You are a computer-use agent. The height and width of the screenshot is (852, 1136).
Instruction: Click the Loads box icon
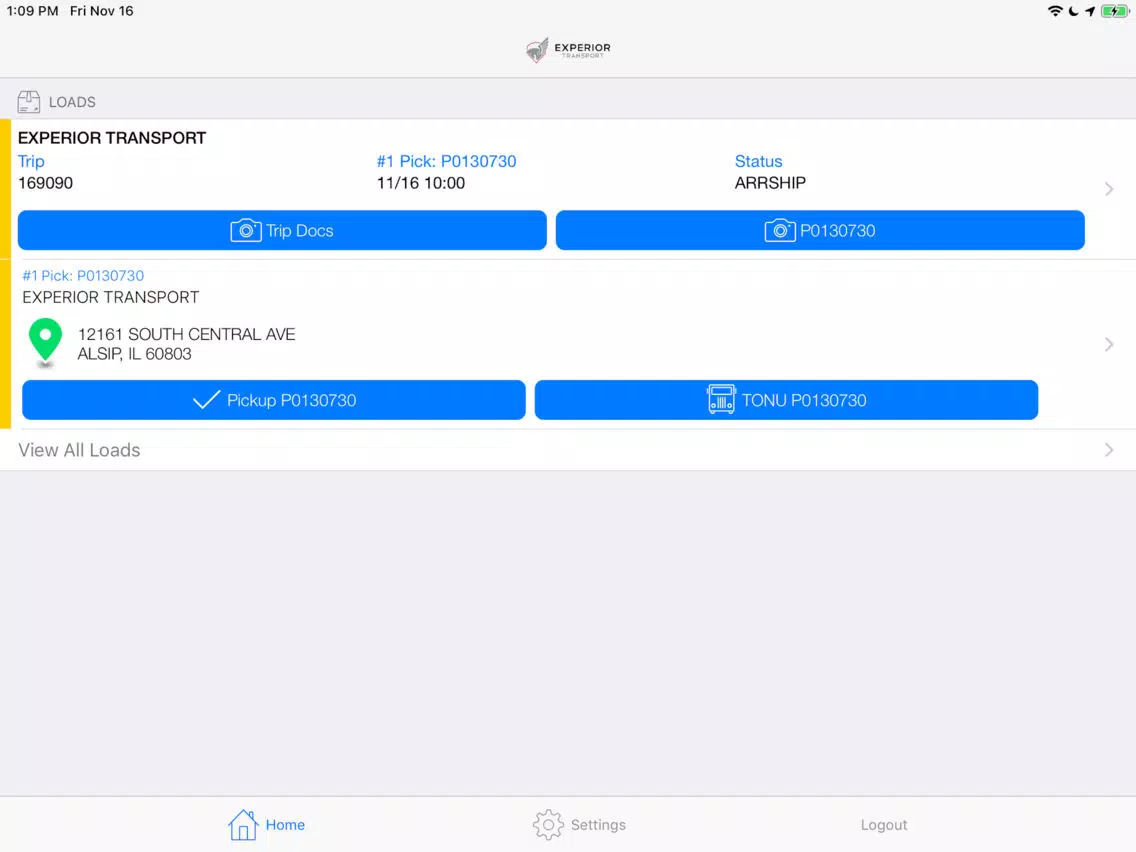(29, 102)
